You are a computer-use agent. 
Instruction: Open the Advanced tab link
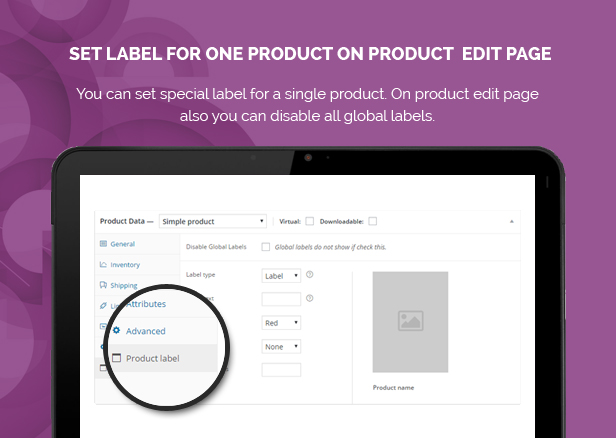point(145,331)
